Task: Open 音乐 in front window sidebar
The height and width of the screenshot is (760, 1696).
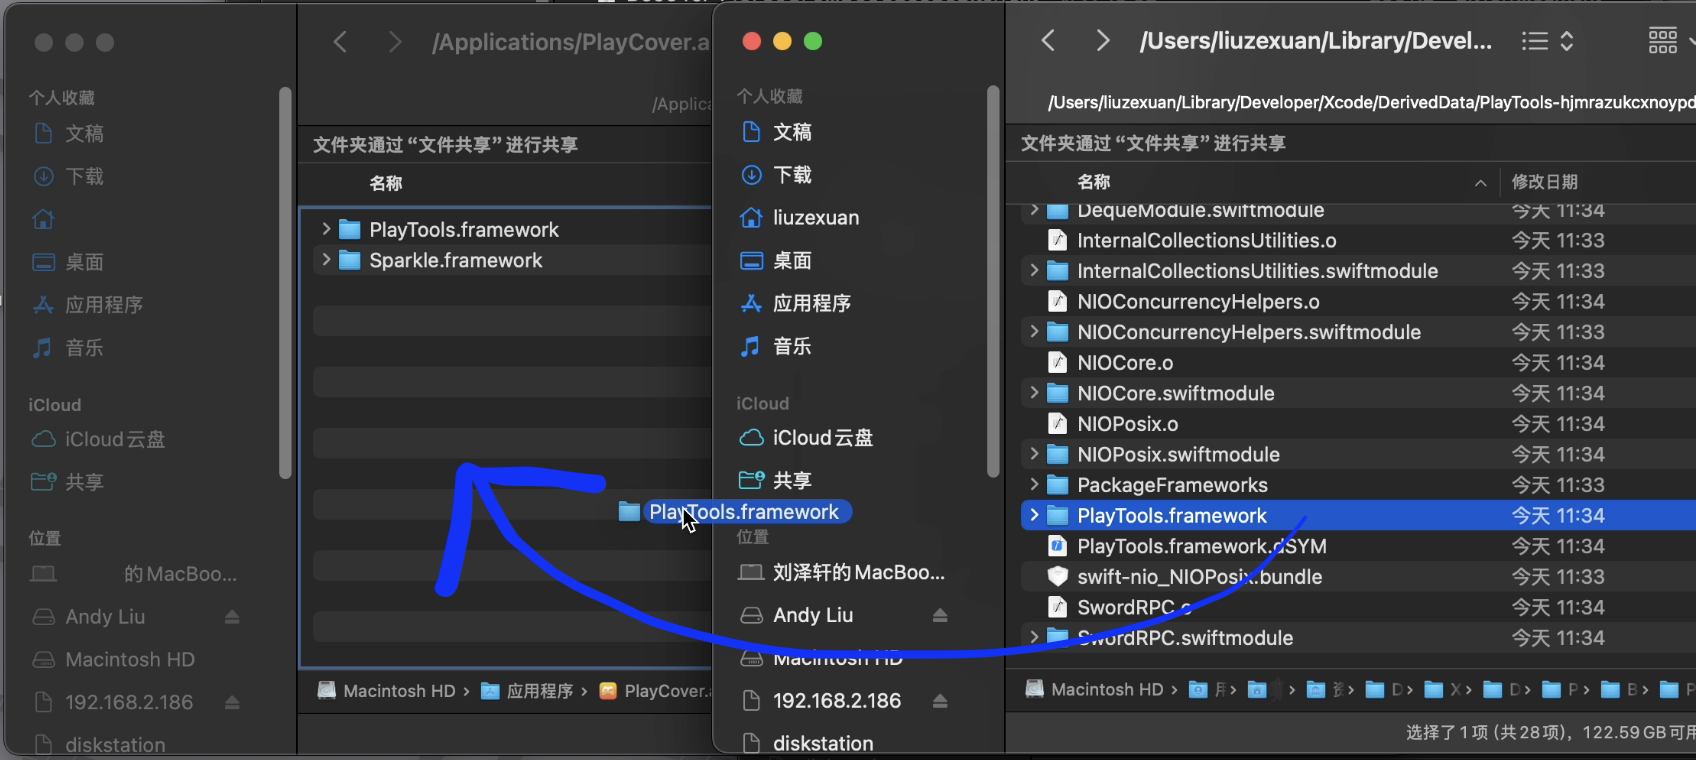Action: (x=792, y=346)
